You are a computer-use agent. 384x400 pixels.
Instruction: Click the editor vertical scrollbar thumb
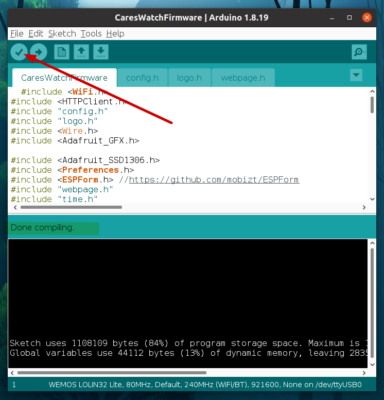pyautogui.click(x=372, y=105)
